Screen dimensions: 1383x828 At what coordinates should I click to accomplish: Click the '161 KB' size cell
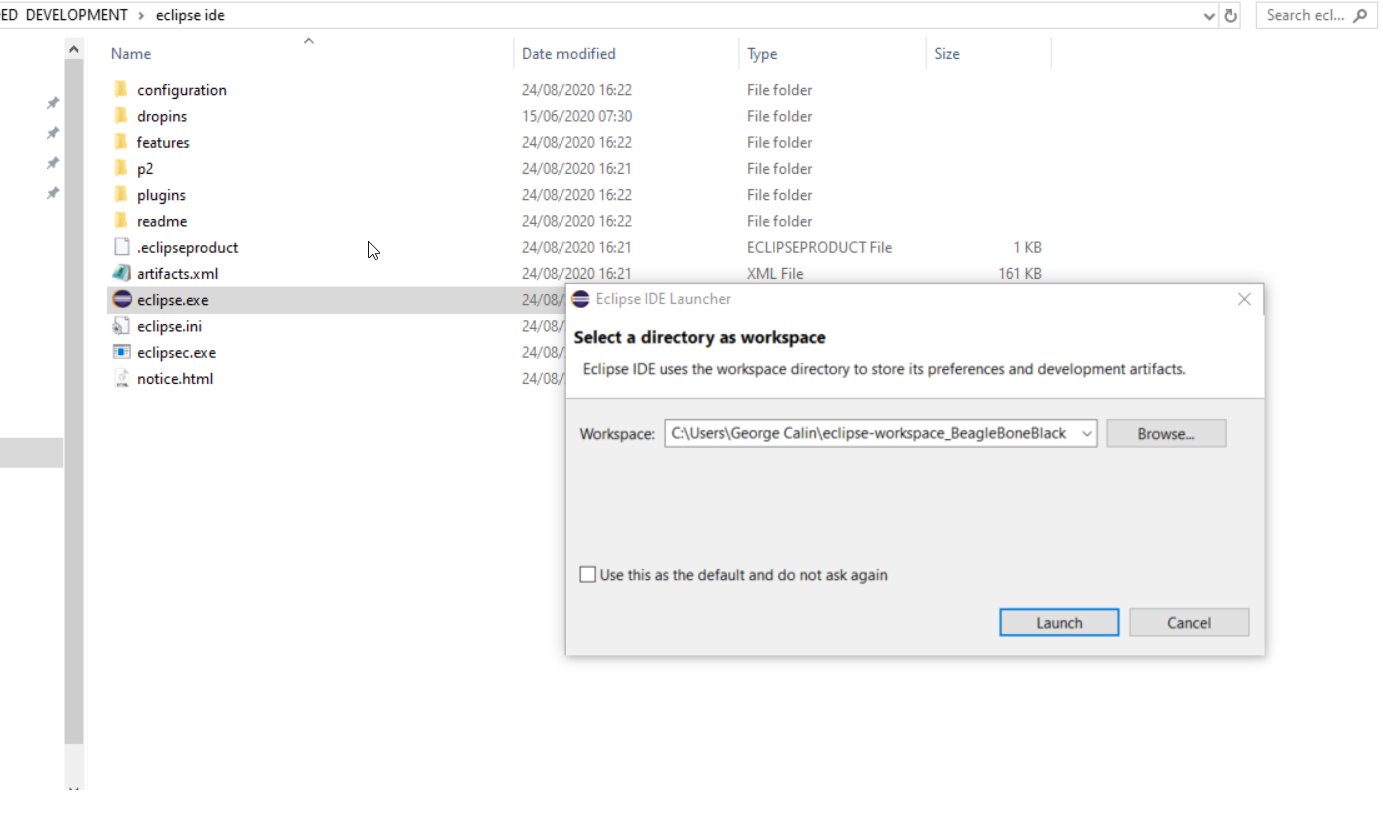tap(1020, 273)
